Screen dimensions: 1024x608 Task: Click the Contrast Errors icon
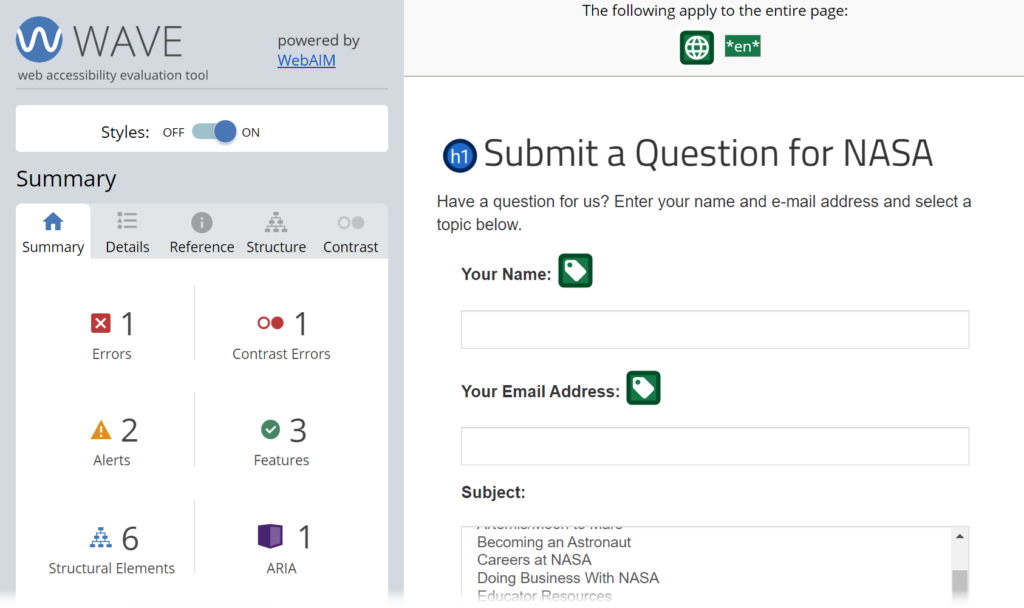[270, 323]
